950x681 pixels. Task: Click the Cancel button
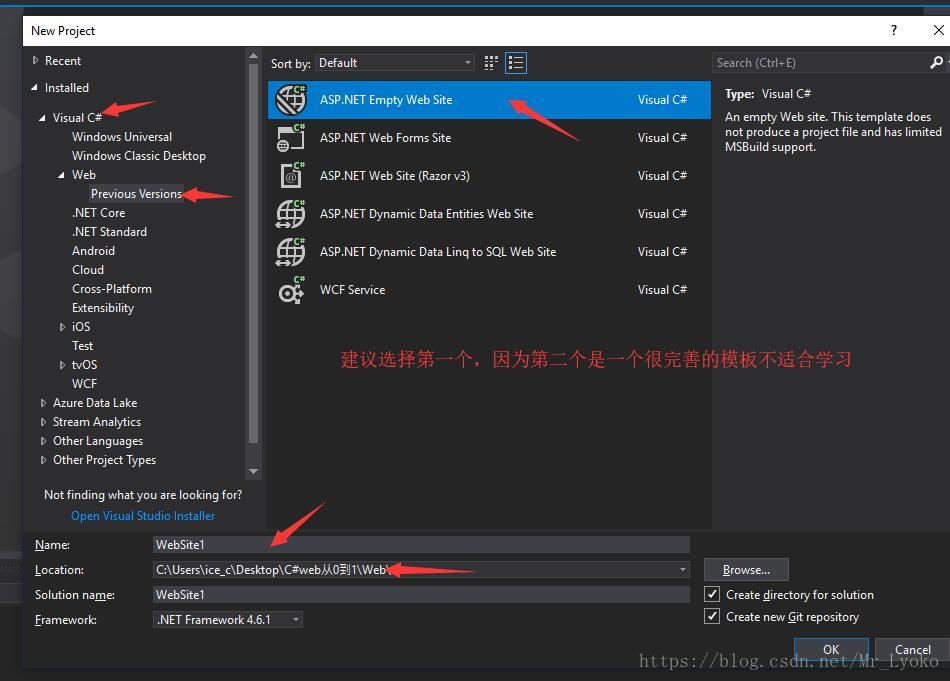click(912, 649)
